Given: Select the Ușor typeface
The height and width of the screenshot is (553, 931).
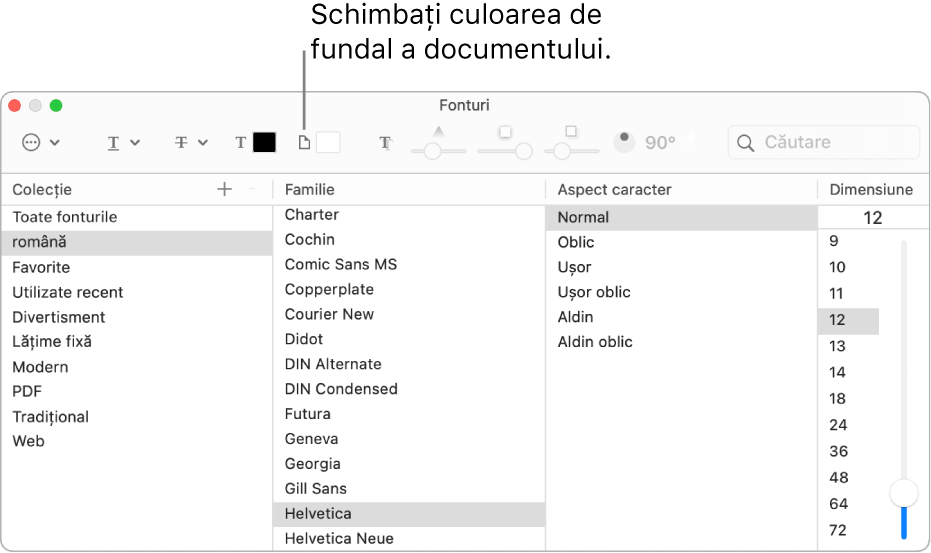Looking at the screenshot, I should [681, 267].
